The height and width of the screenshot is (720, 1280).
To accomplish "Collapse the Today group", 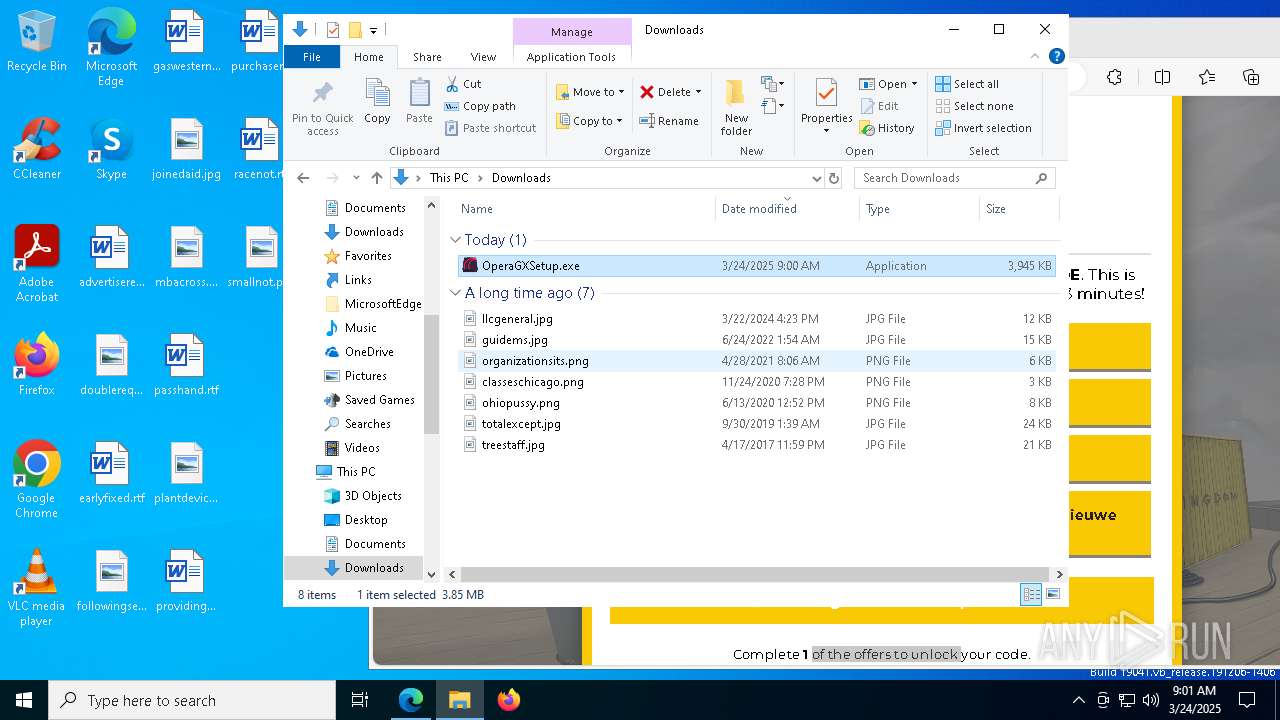I will [455, 240].
